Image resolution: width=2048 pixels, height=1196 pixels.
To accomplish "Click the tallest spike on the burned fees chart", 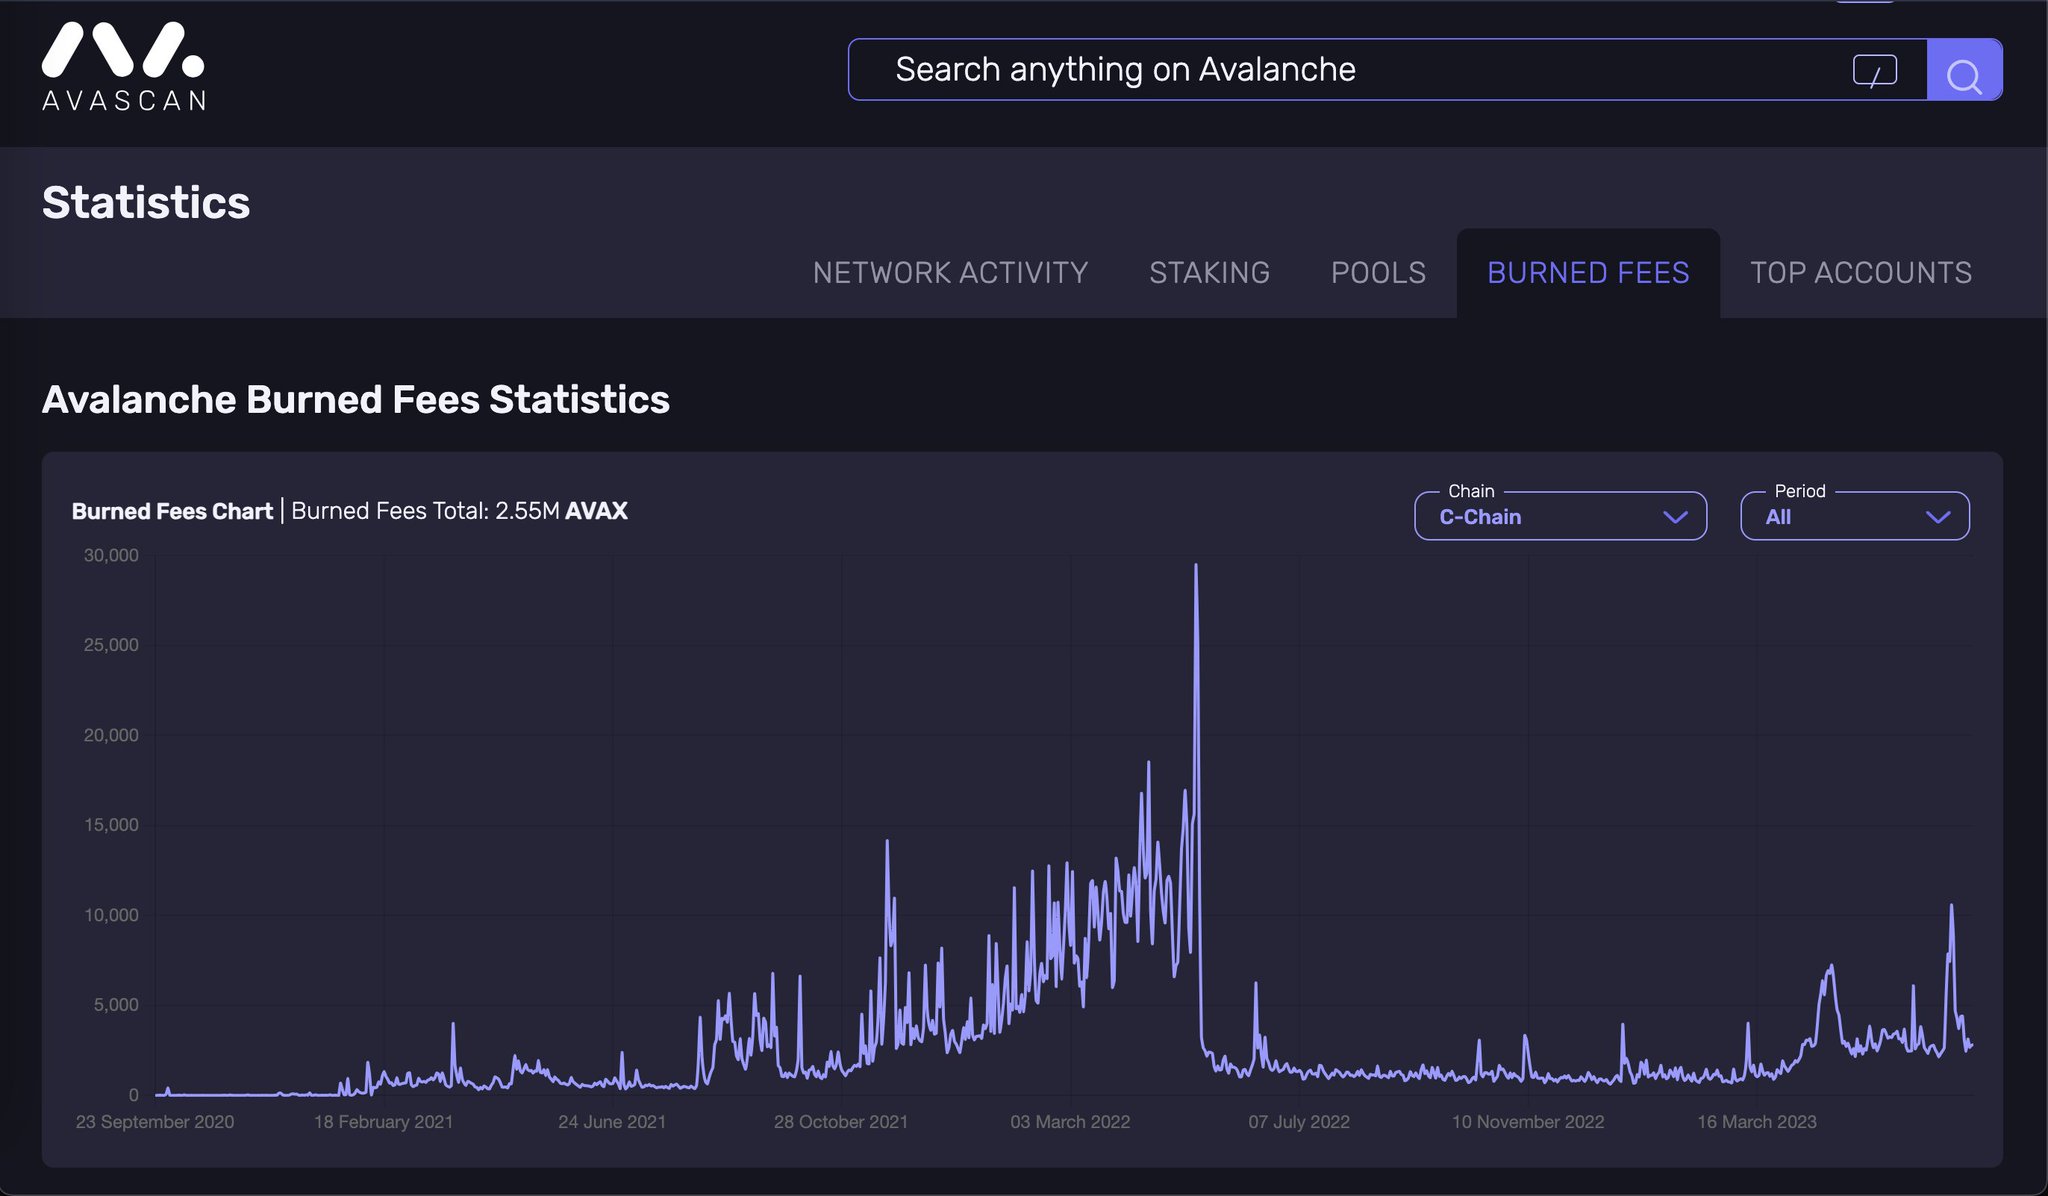I will pos(1197,565).
